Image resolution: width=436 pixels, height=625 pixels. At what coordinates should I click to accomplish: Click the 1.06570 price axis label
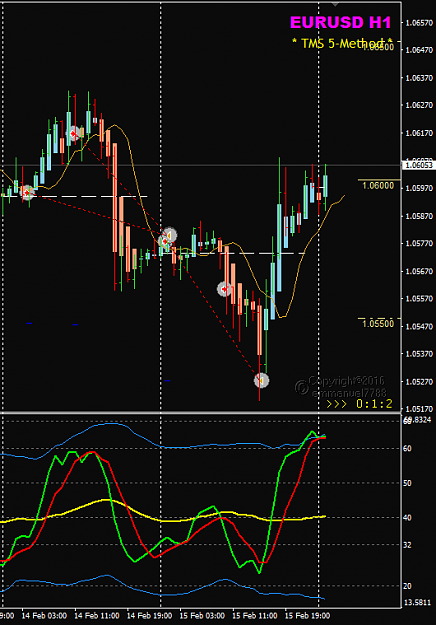tap(419, 23)
